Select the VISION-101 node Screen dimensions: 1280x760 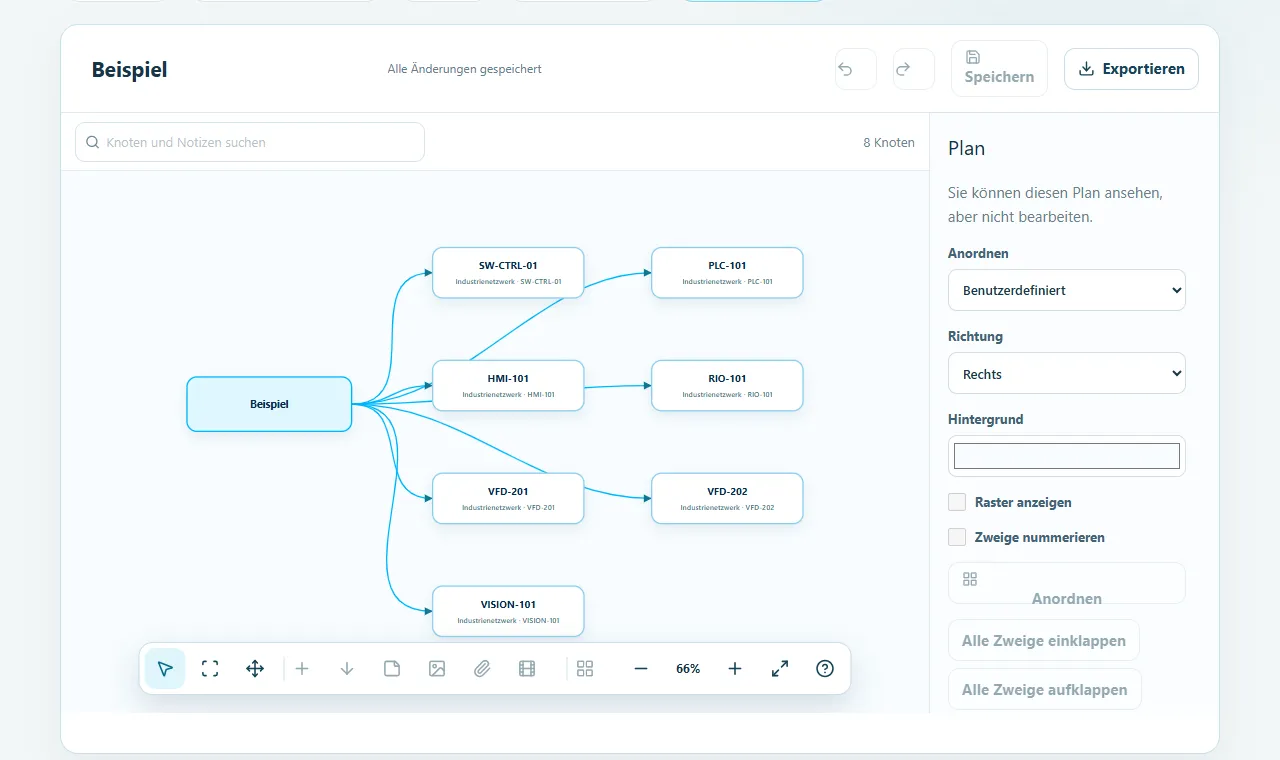(508, 611)
